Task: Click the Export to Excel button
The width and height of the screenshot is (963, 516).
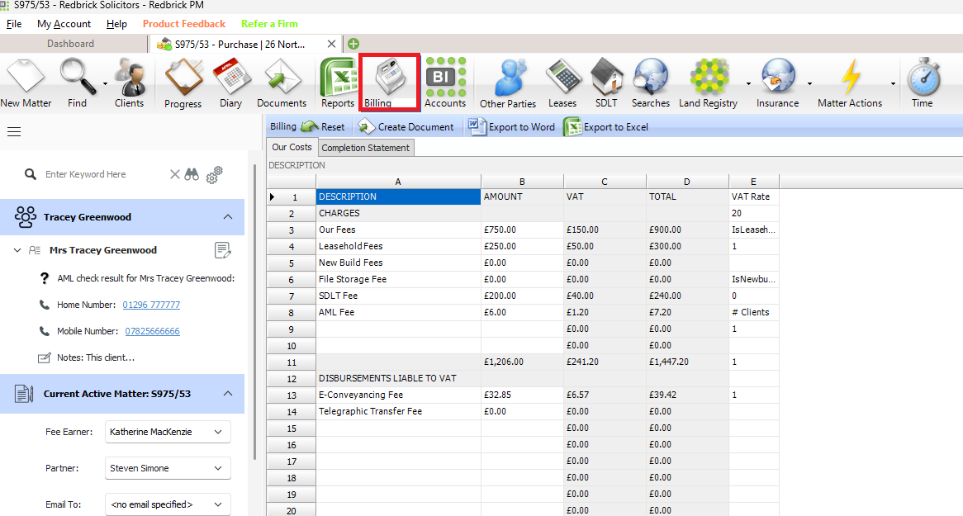Action: pyautogui.click(x=606, y=127)
